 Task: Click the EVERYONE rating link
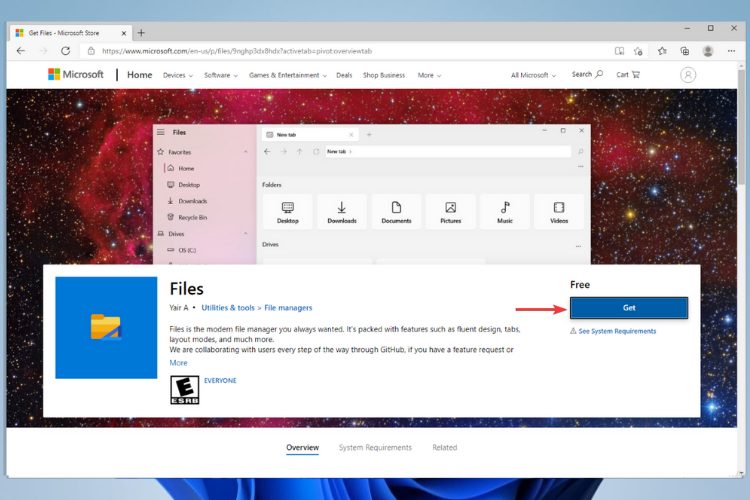click(220, 380)
